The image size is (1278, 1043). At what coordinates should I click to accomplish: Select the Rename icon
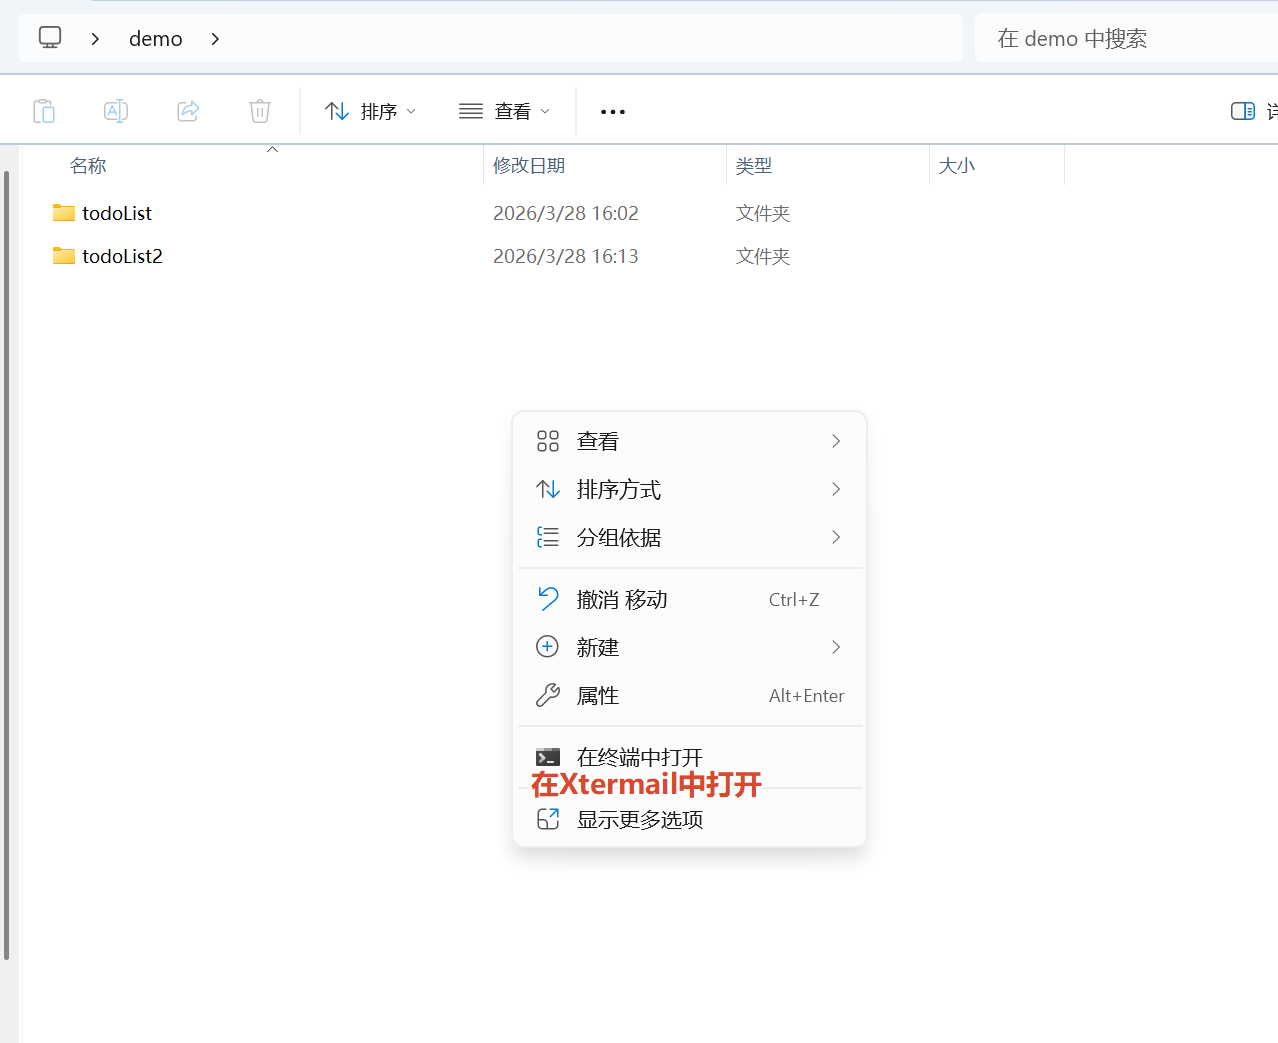coord(116,111)
